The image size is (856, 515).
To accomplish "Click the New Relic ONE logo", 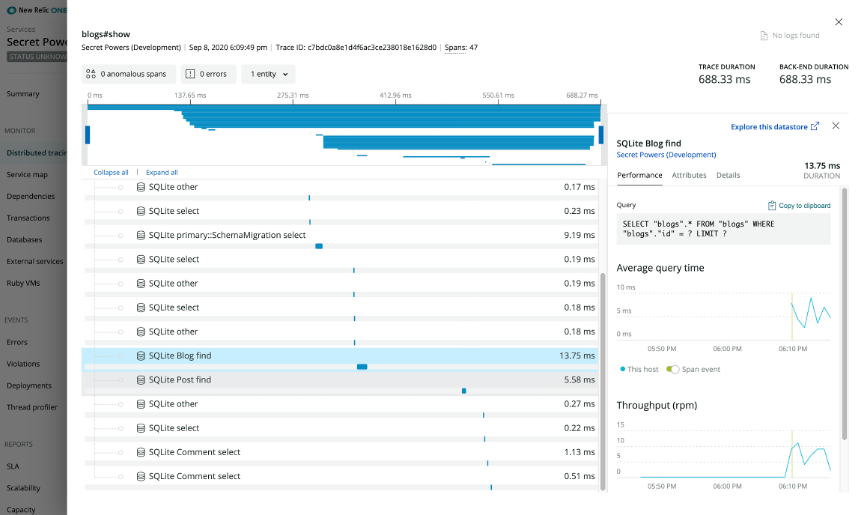I will click(36, 10).
